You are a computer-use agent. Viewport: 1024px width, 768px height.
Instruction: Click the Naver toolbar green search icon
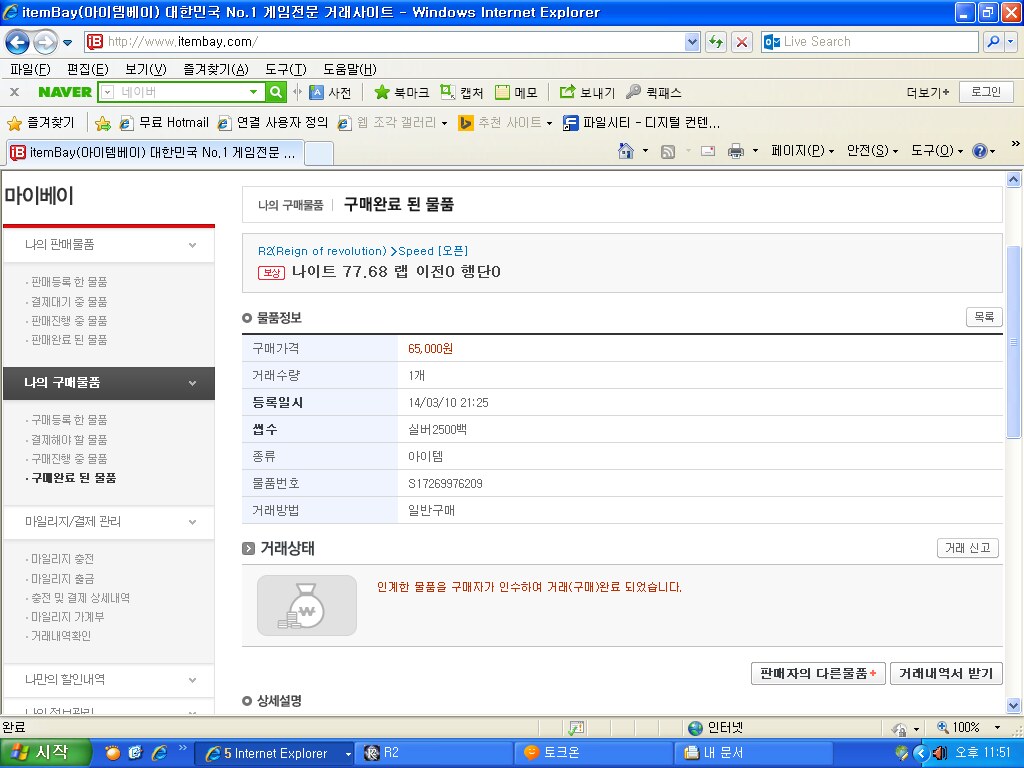(277, 92)
